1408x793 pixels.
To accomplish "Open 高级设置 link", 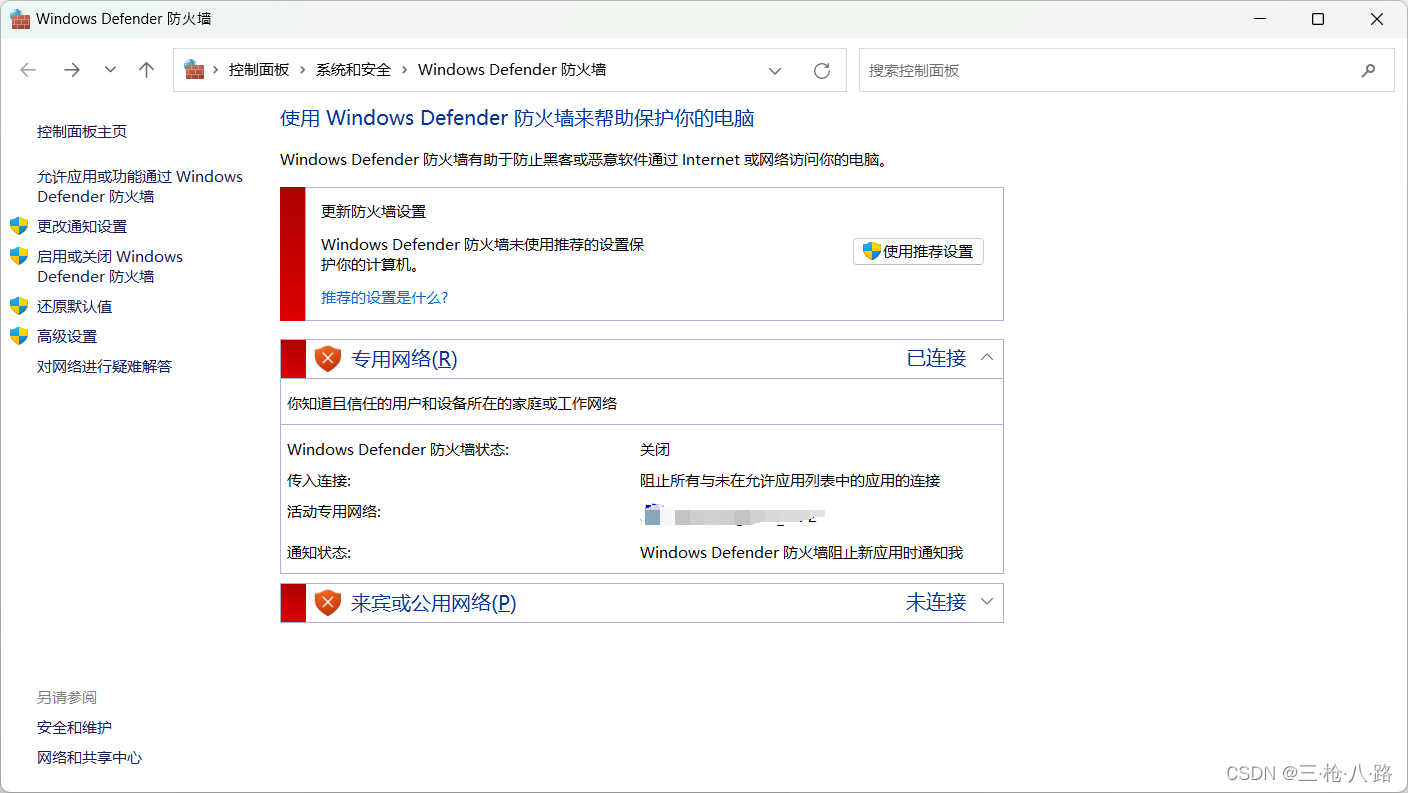I will tap(67, 337).
